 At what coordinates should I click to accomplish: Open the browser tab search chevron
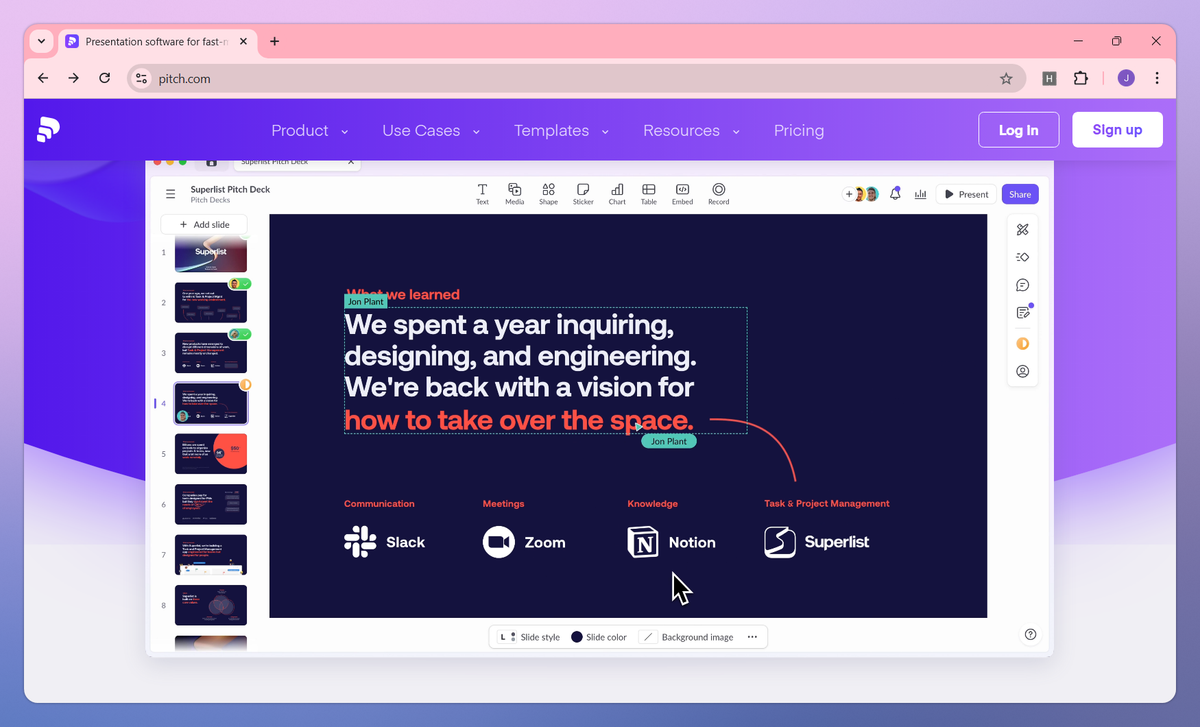(41, 41)
